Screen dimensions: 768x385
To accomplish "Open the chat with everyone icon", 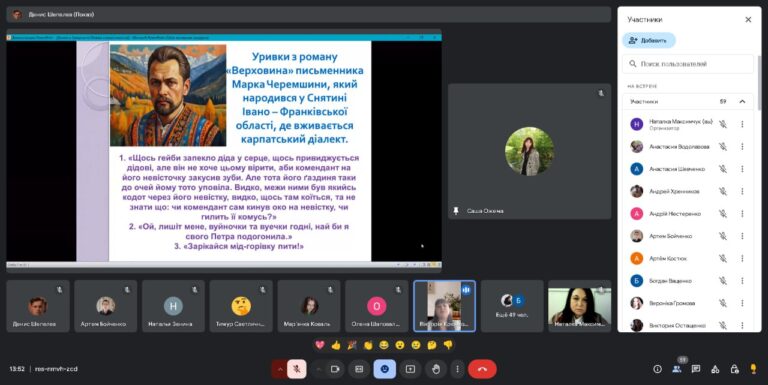I will point(696,369).
